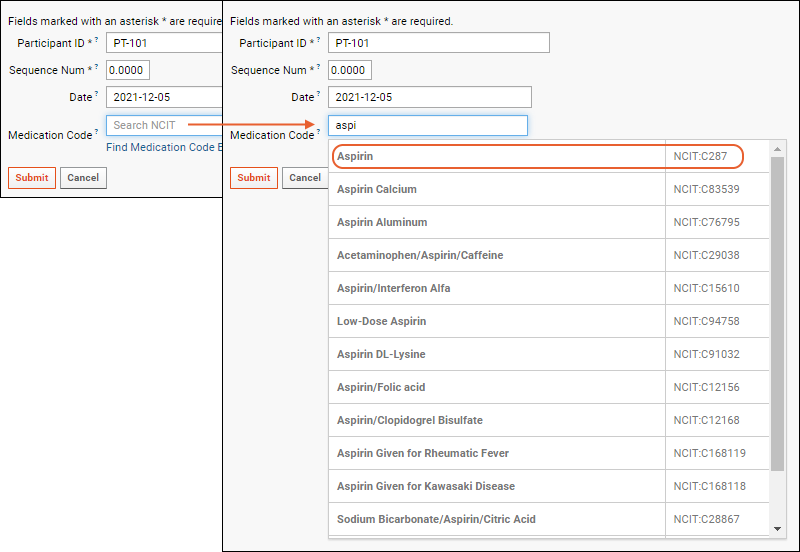Click Date field in right form

430,97
